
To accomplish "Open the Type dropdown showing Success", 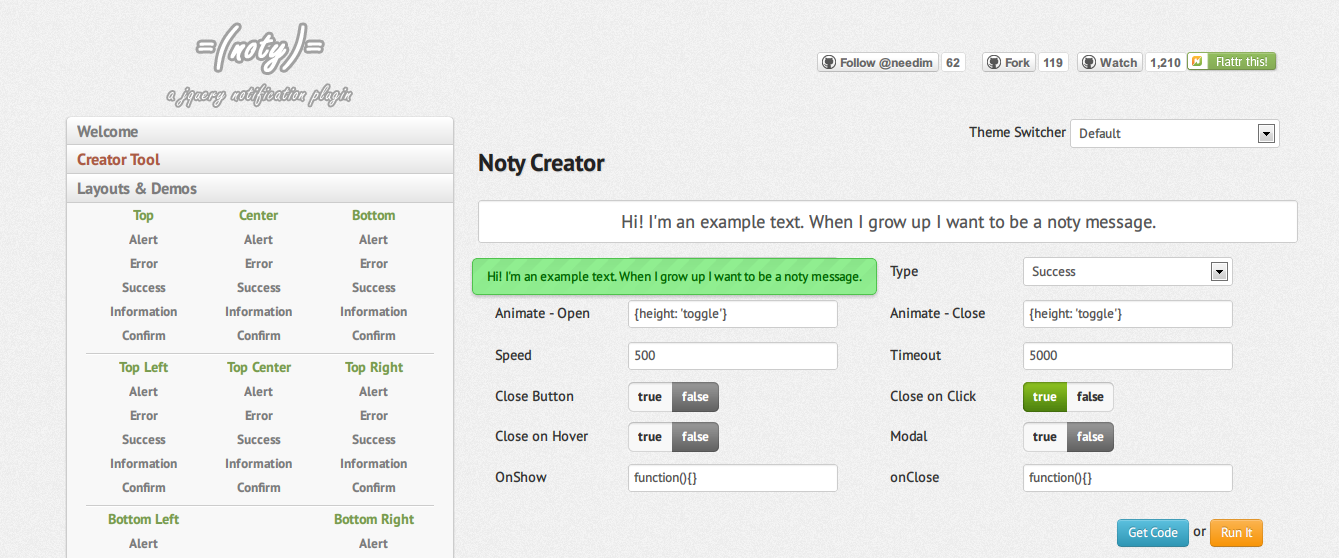I will click(1127, 271).
